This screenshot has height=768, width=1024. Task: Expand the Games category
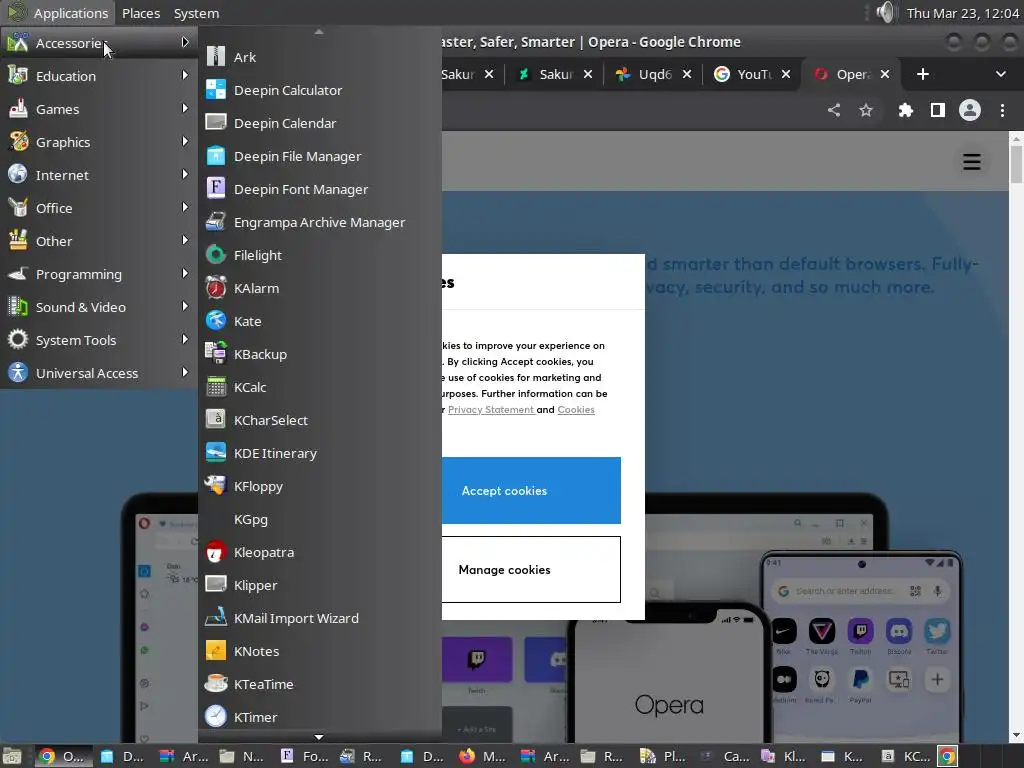coord(99,109)
